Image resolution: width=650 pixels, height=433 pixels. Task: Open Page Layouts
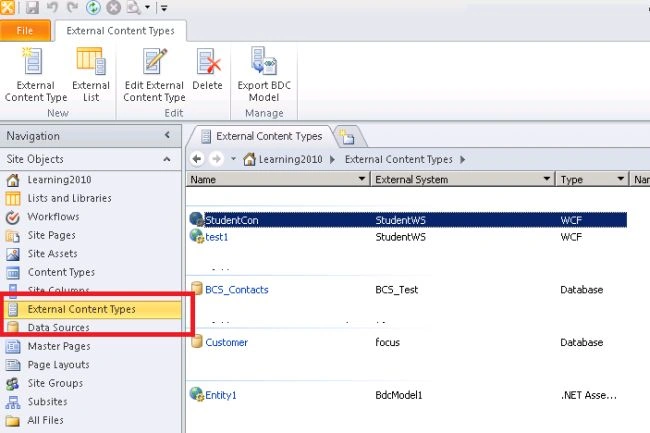click(x=58, y=365)
